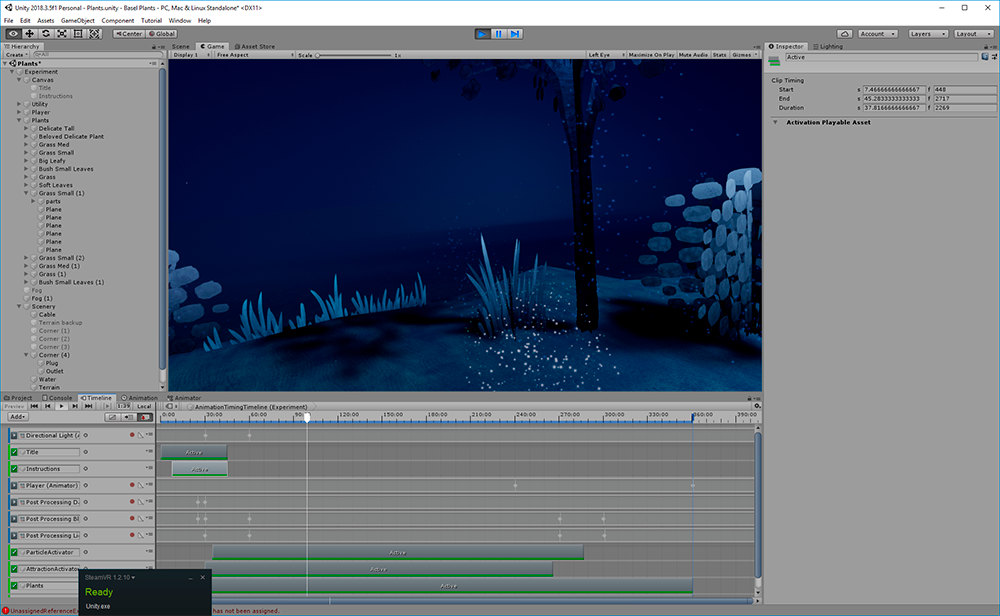
Task: Click the Mute Audio button
Action: click(x=693, y=55)
